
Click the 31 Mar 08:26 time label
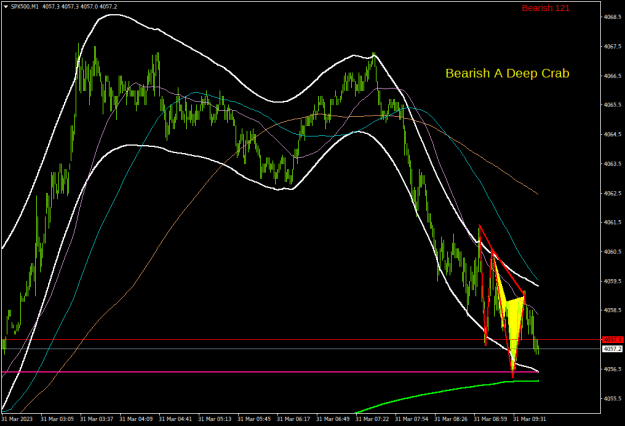point(451,419)
